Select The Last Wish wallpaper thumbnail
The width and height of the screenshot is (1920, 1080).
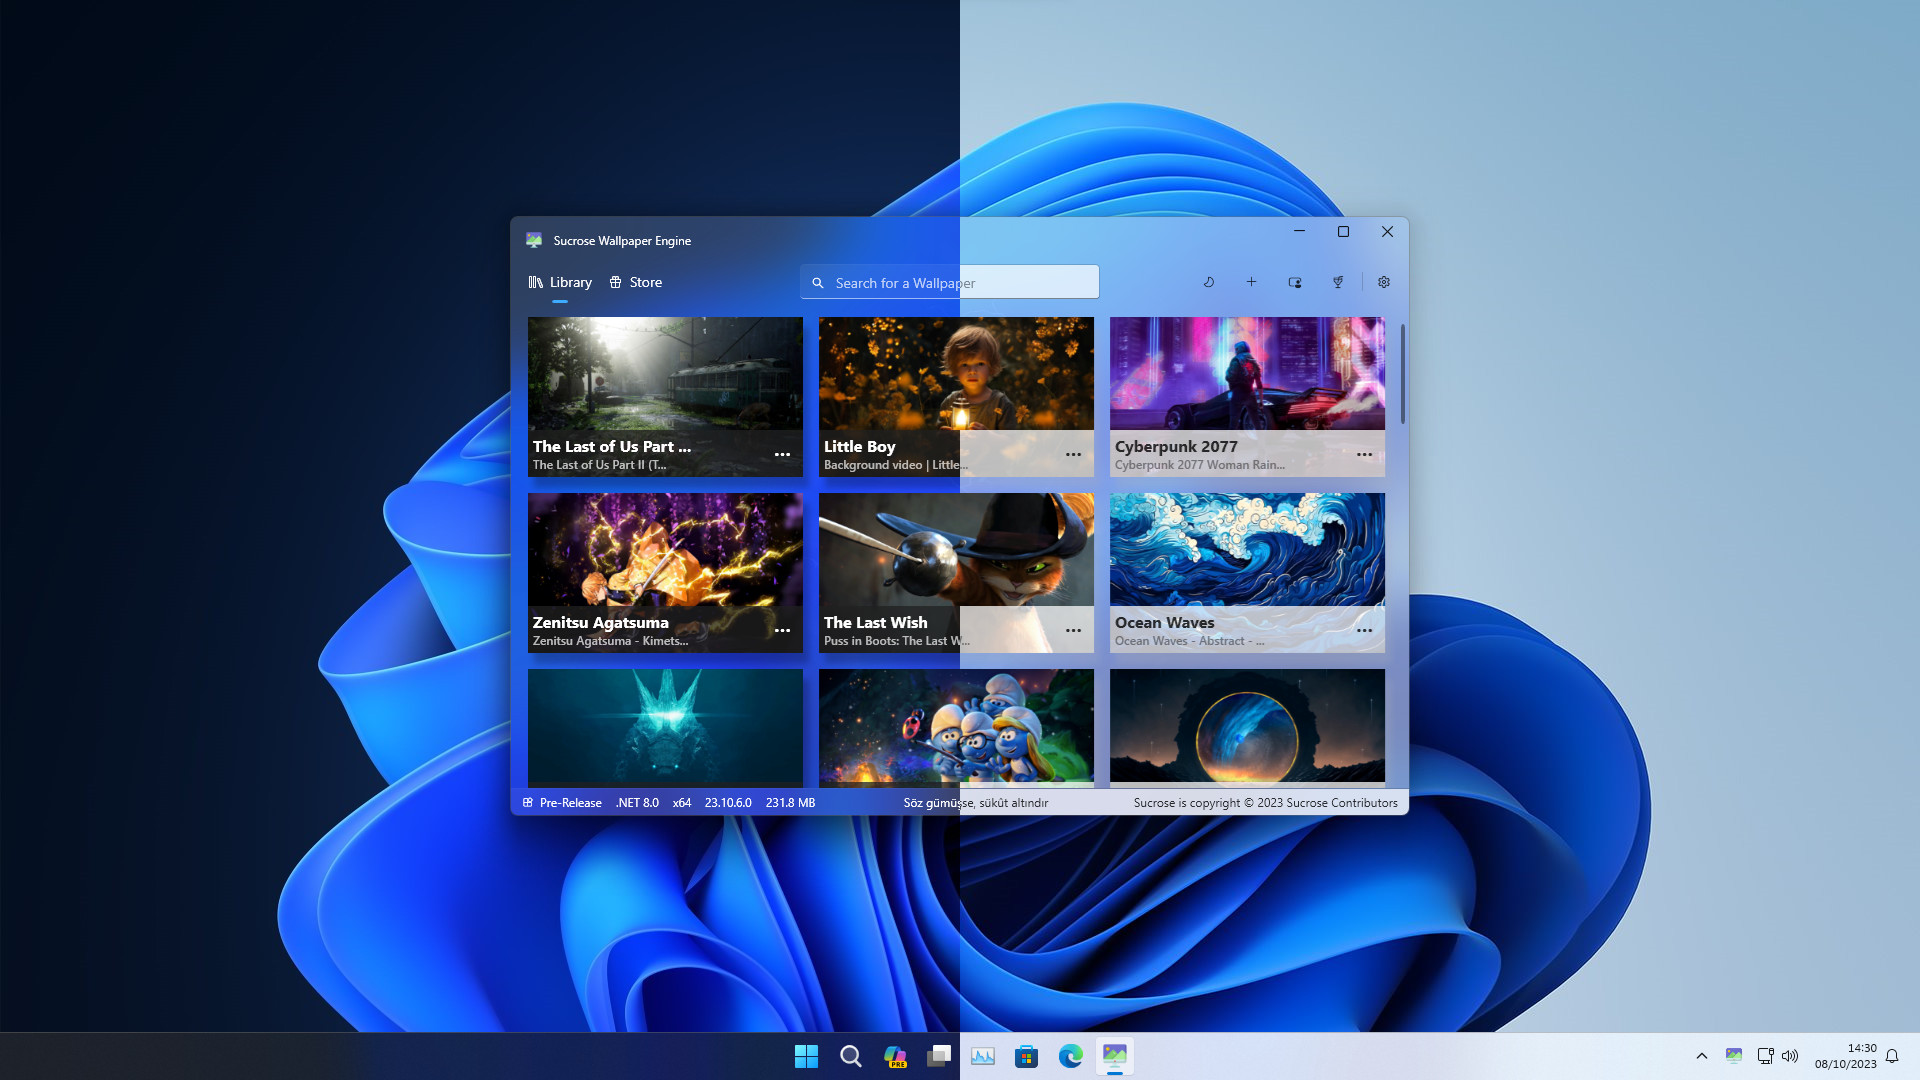pyautogui.click(x=956, y=550)
